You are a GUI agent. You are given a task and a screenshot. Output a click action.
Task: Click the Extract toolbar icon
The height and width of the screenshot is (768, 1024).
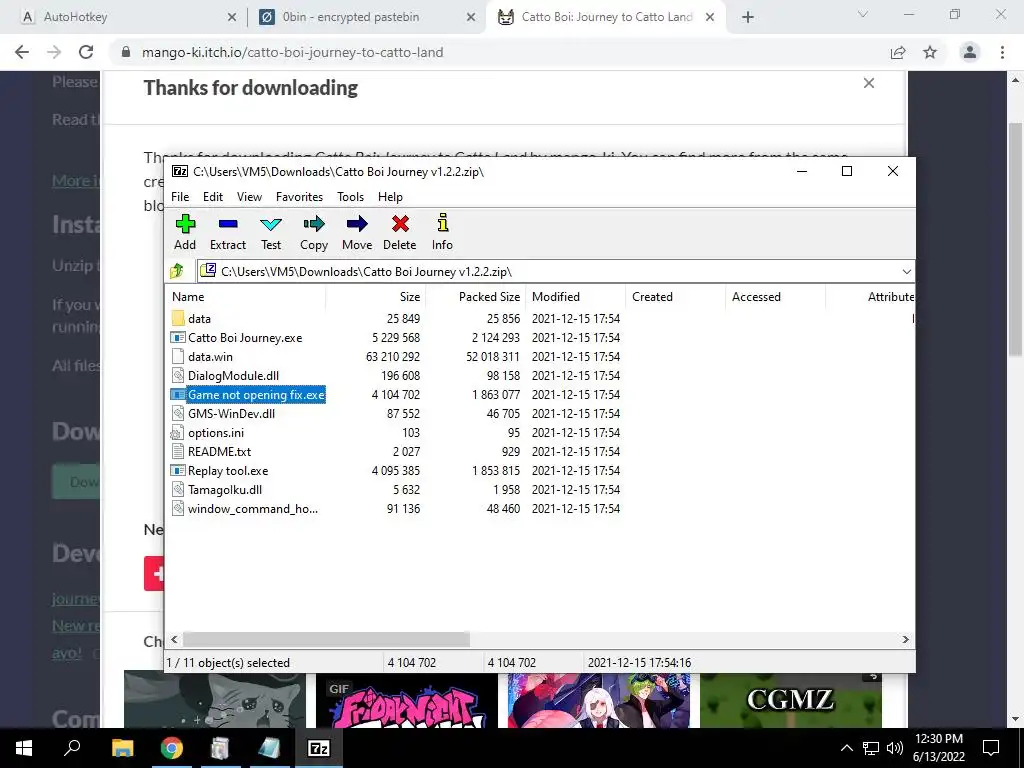[x=228, y=224]
